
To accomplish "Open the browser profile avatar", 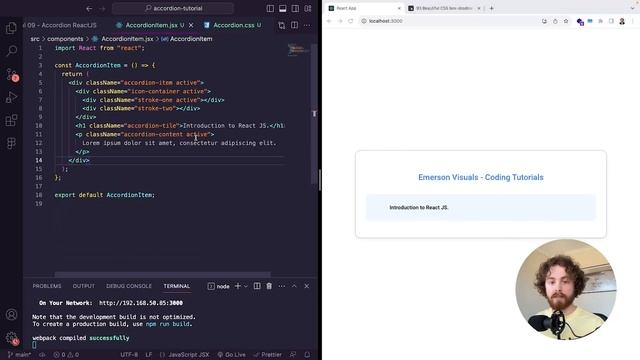I will (x=622, y=21).
